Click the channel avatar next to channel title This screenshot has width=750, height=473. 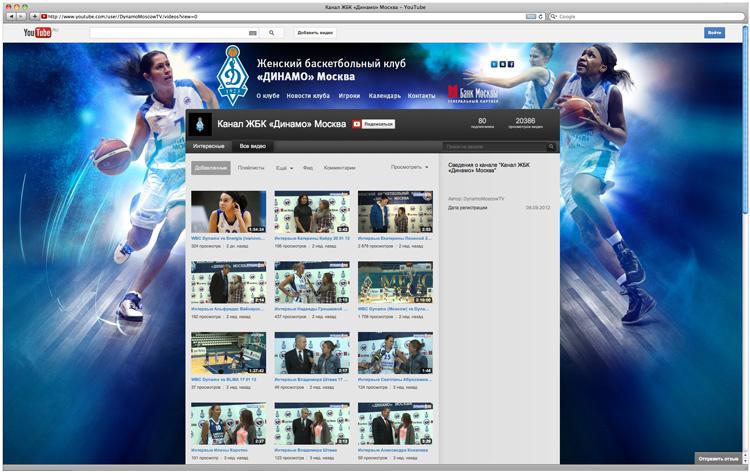tap(201, 124)
